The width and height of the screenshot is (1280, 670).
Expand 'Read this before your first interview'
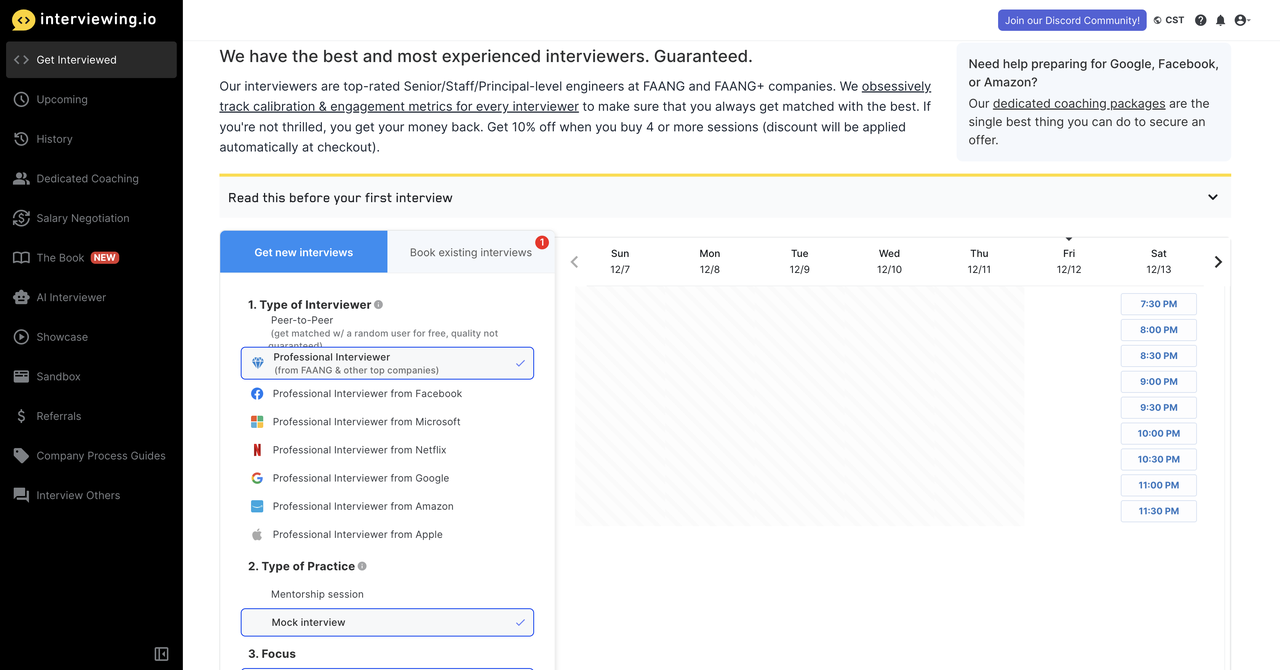coord(1212,197)
